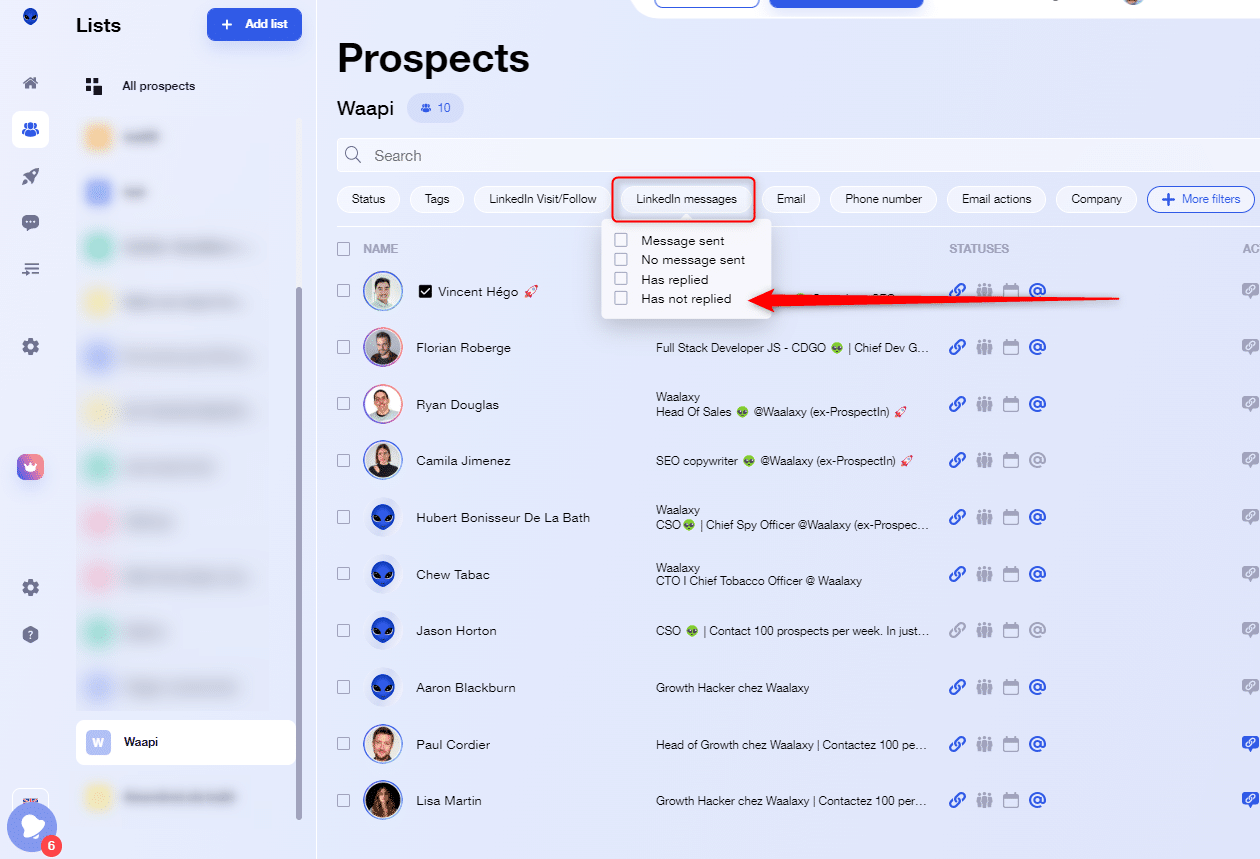Tick the checkbox for Jason Horton

click(343, 630)
